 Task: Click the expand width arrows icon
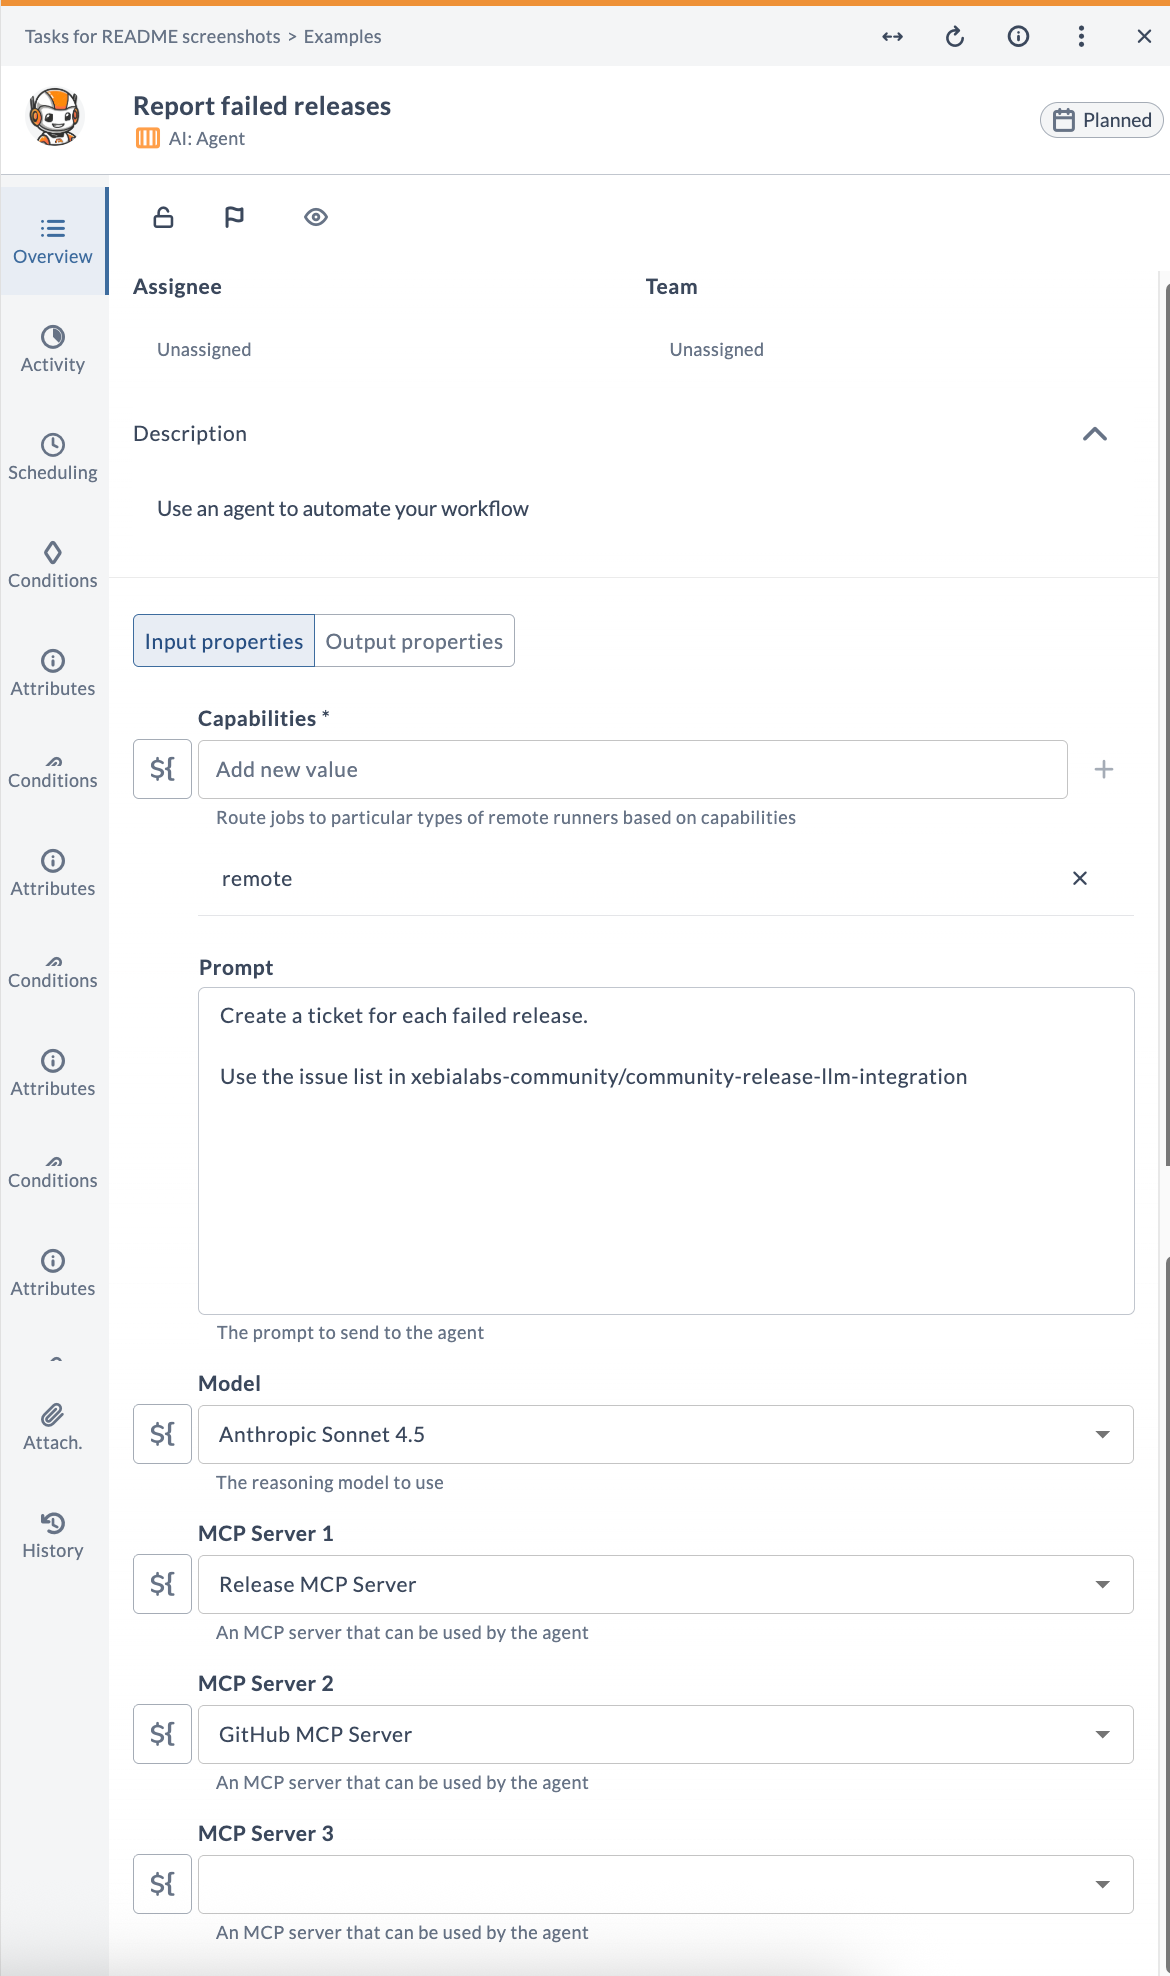pyautogui.click(x=892, y=37)
